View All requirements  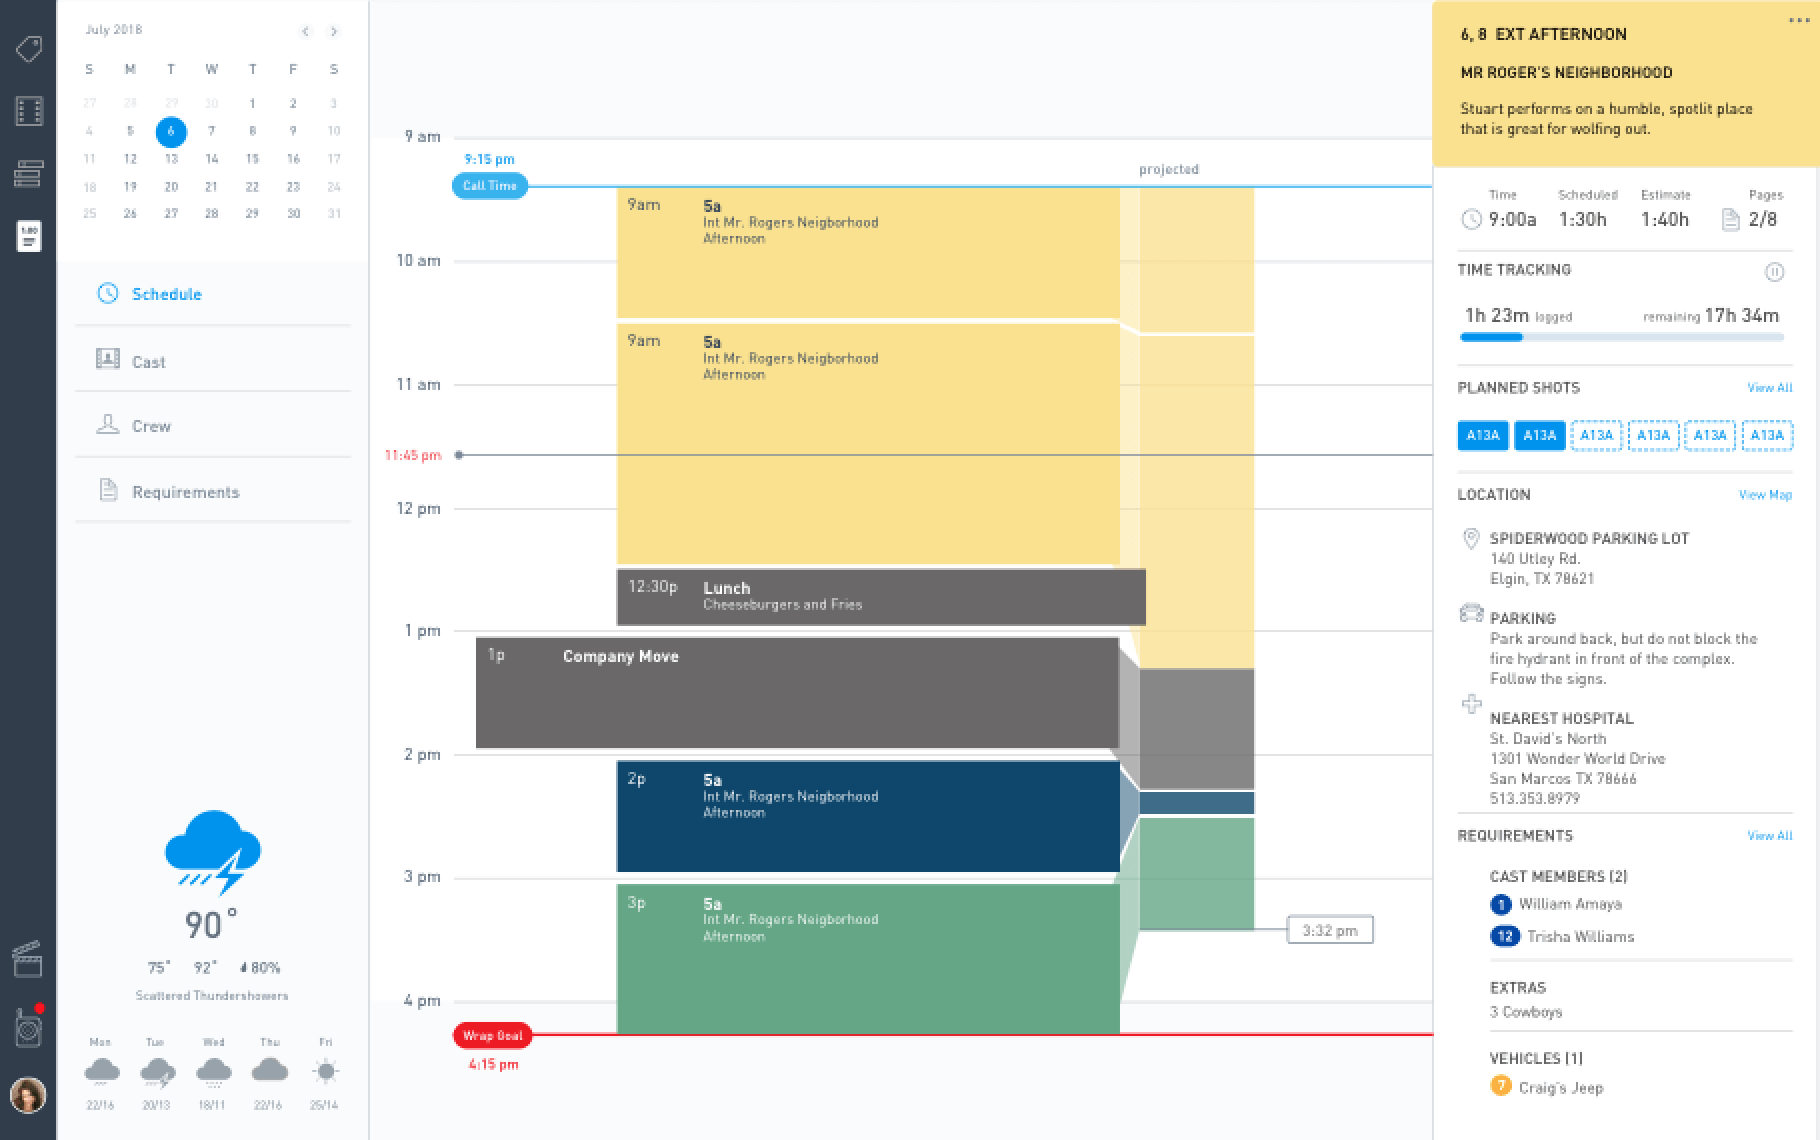1769,836
